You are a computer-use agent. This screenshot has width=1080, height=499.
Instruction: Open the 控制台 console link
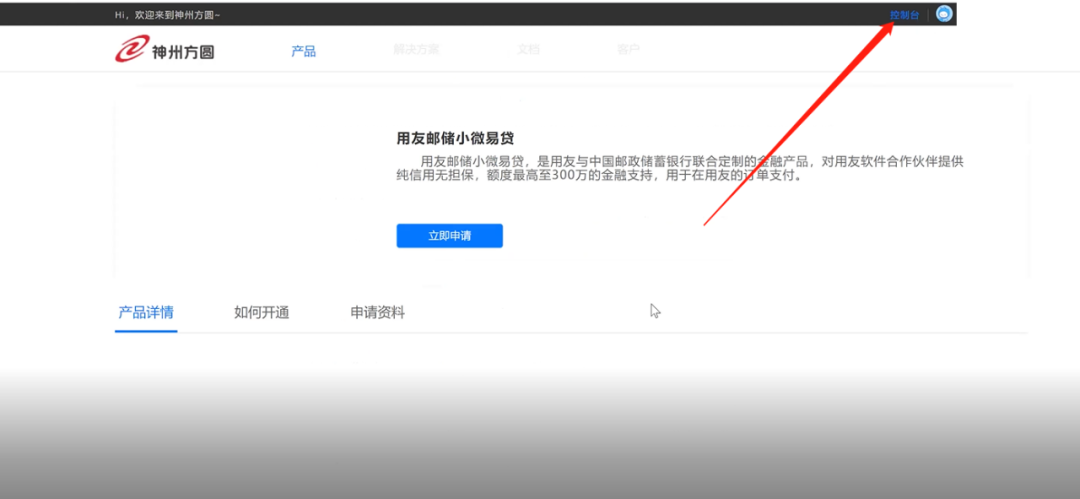(904, 15)
